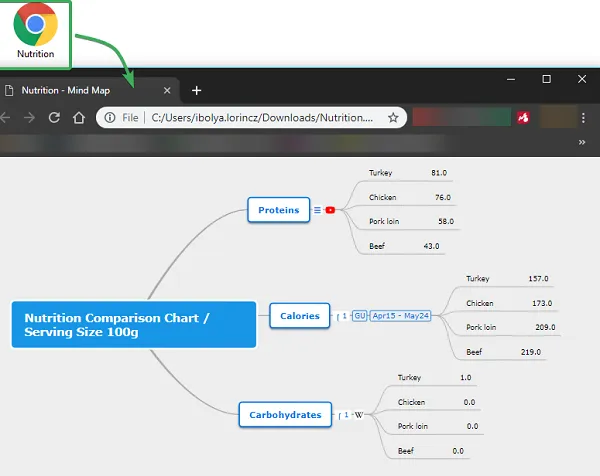Click the browser forward arrow
Viewport: 600px width, 476px height.
[x=27, y=118]
